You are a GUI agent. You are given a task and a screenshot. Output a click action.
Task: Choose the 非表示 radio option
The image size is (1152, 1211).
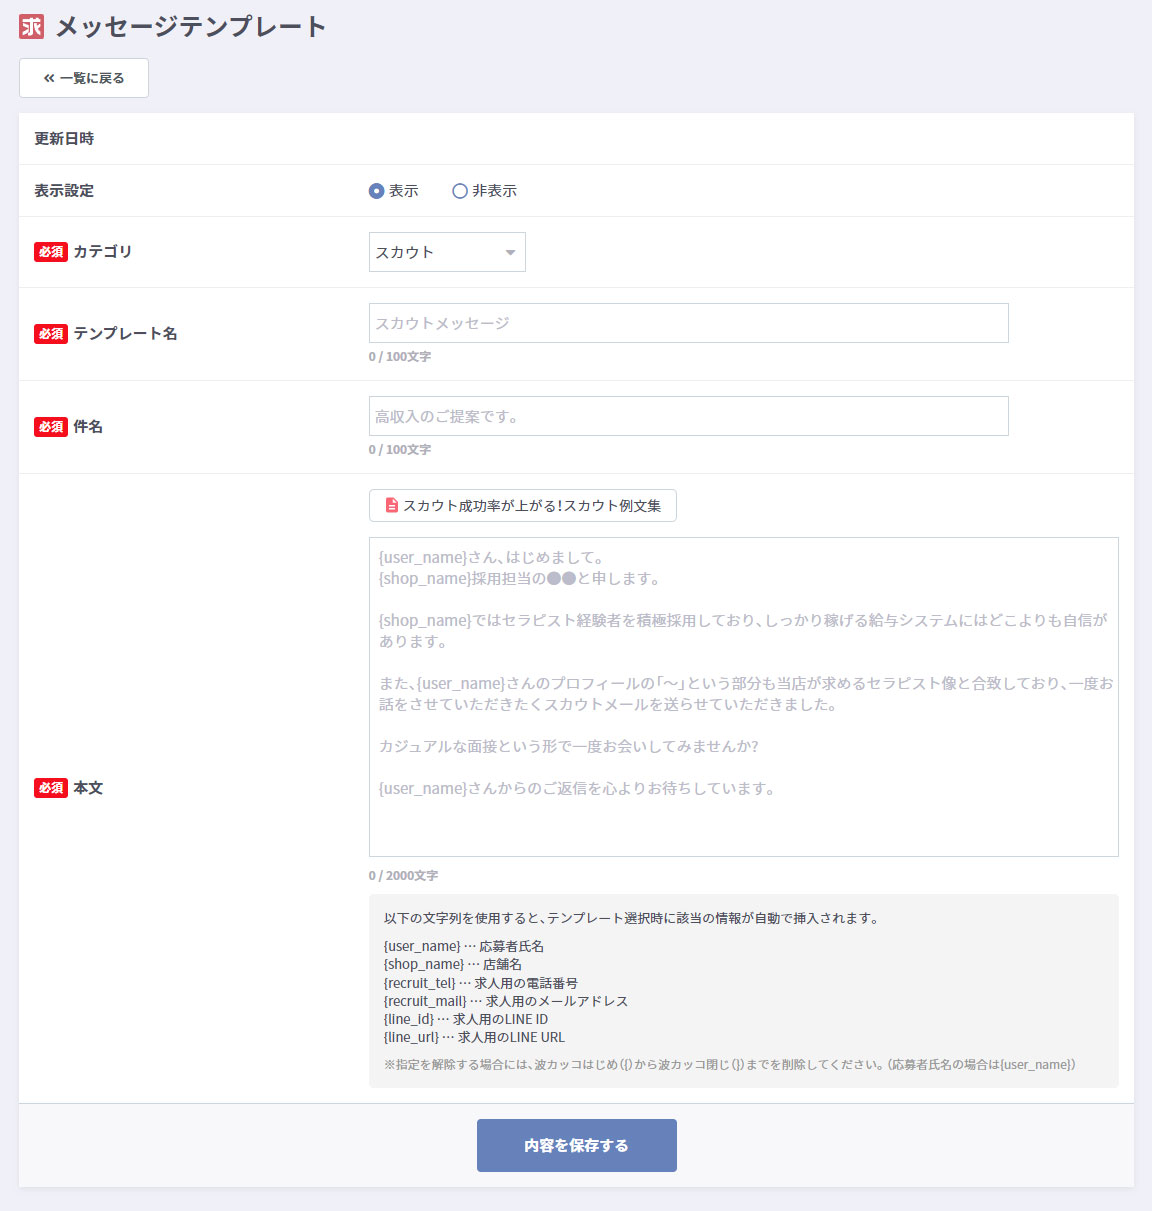tap(460, 191)
